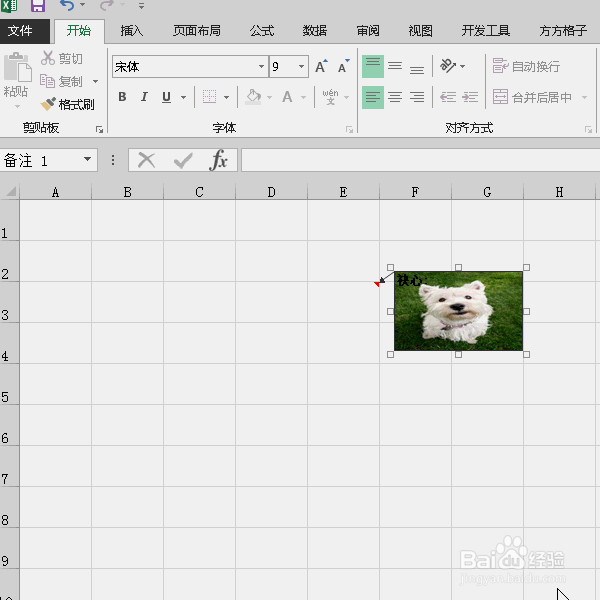This screenshot has width=600, height=600.
Task: Switch to the 页面布局 ribbon tab
Action: coord(197,31)
